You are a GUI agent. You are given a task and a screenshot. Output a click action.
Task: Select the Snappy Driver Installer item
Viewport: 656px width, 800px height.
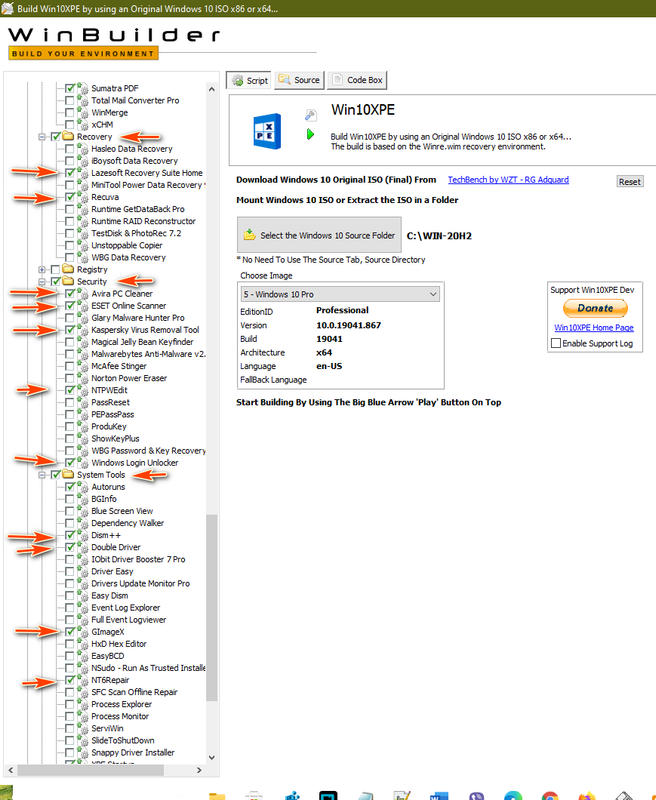133,753
